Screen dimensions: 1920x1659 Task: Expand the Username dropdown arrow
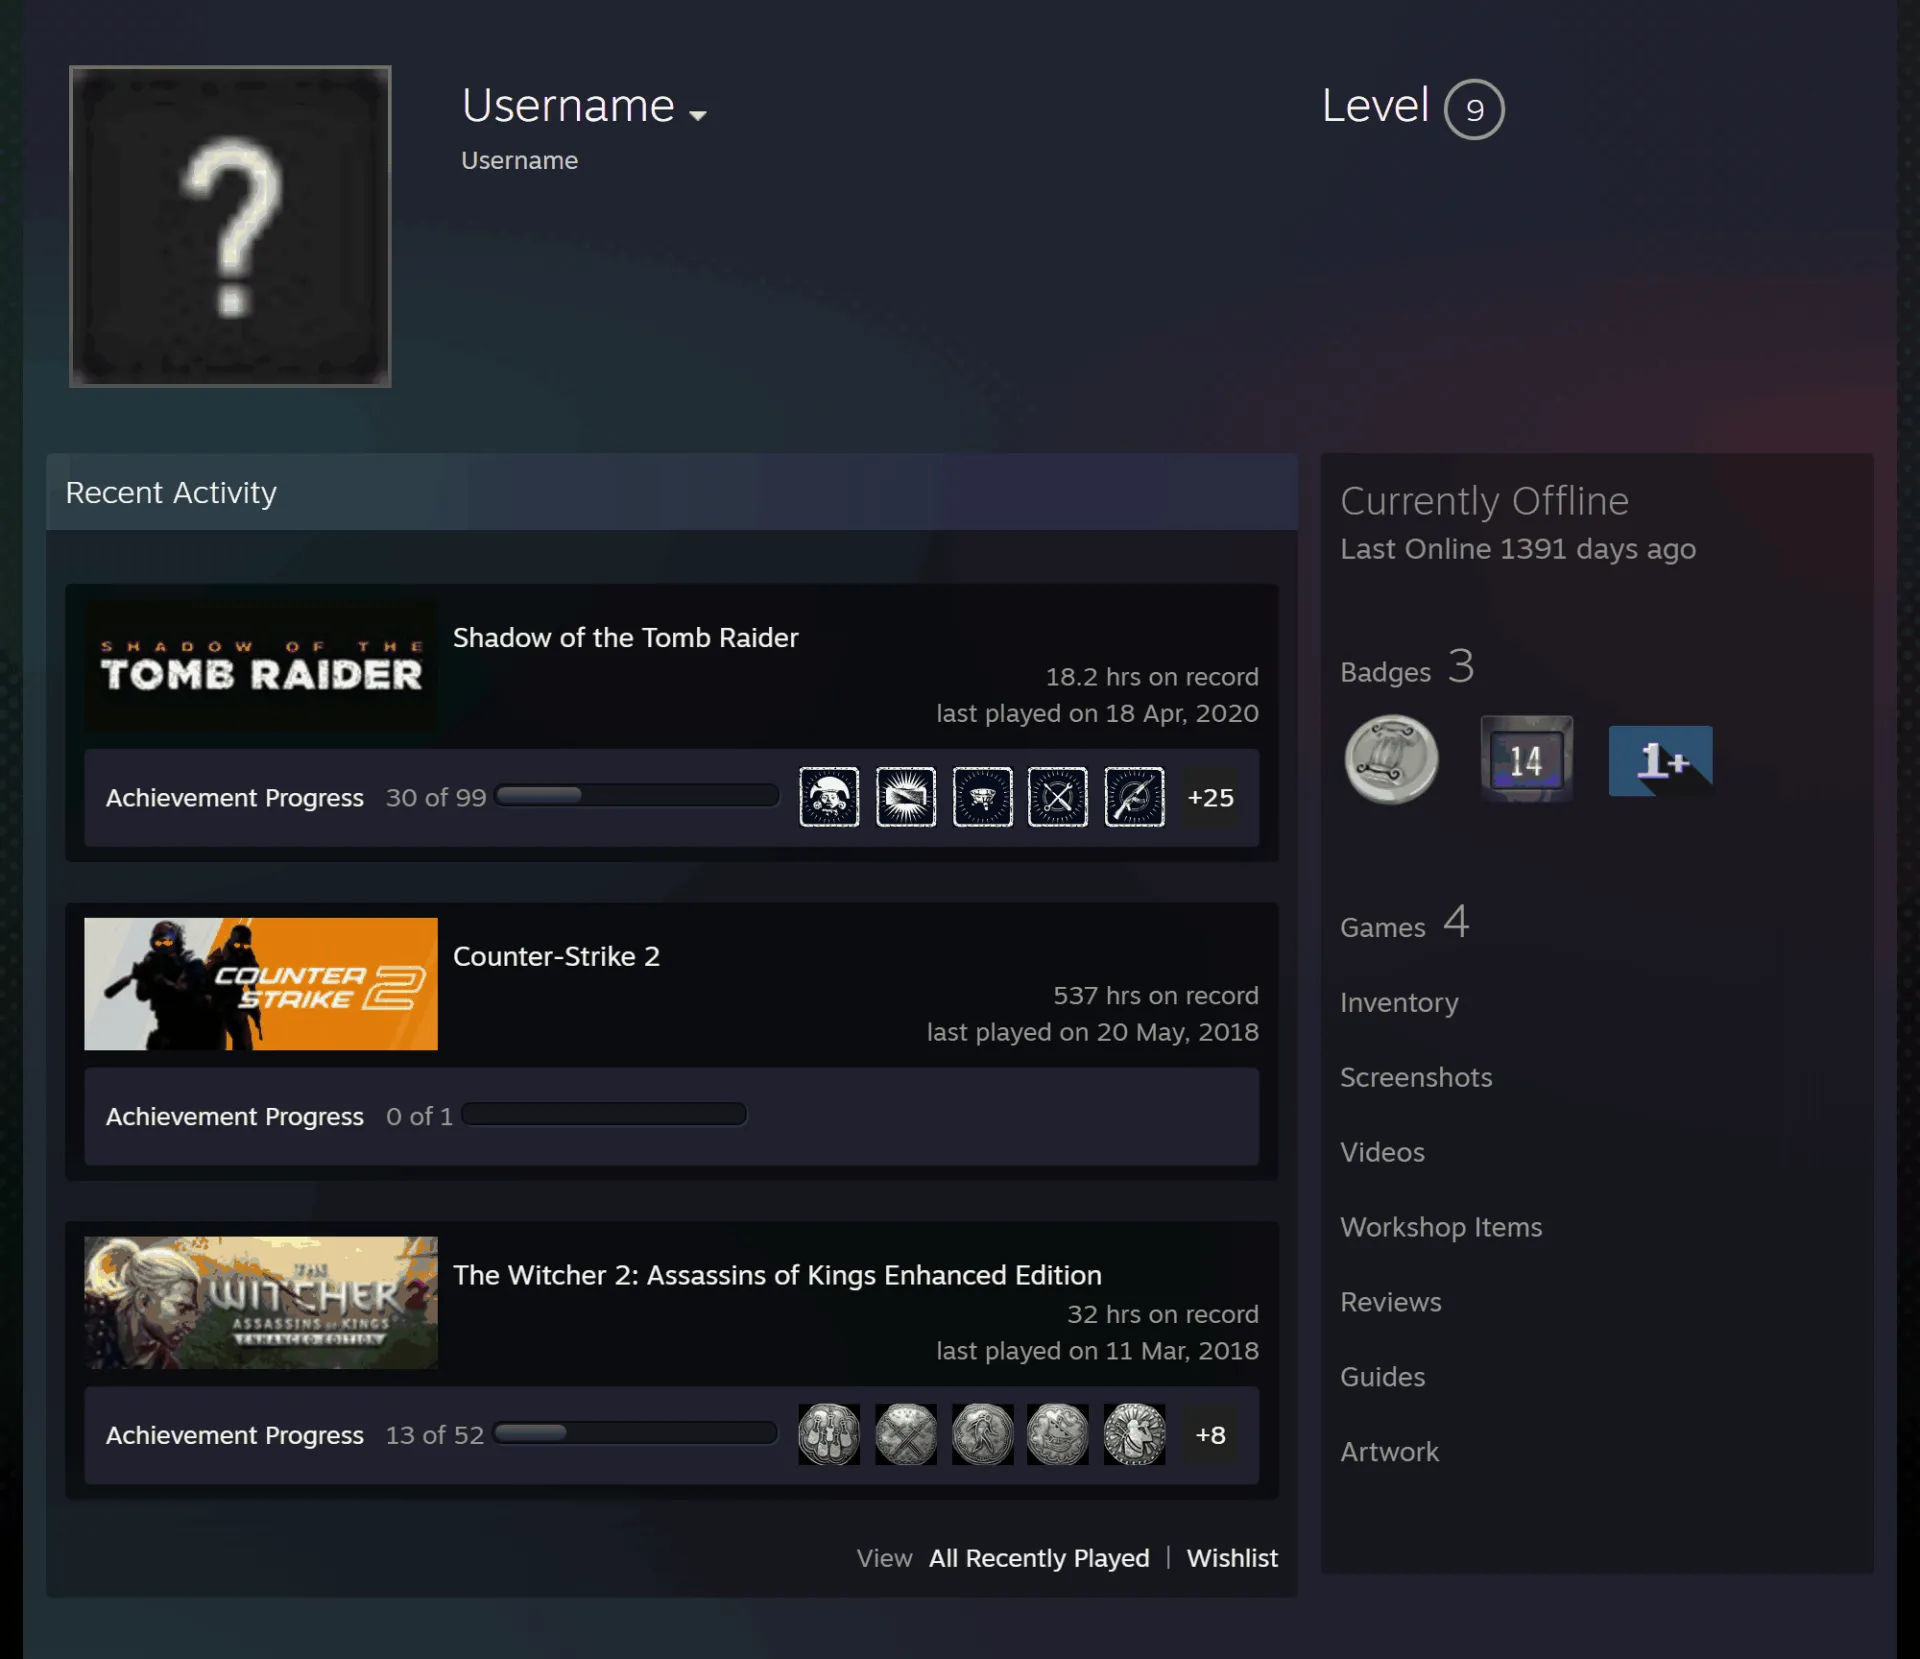(698, 116)
